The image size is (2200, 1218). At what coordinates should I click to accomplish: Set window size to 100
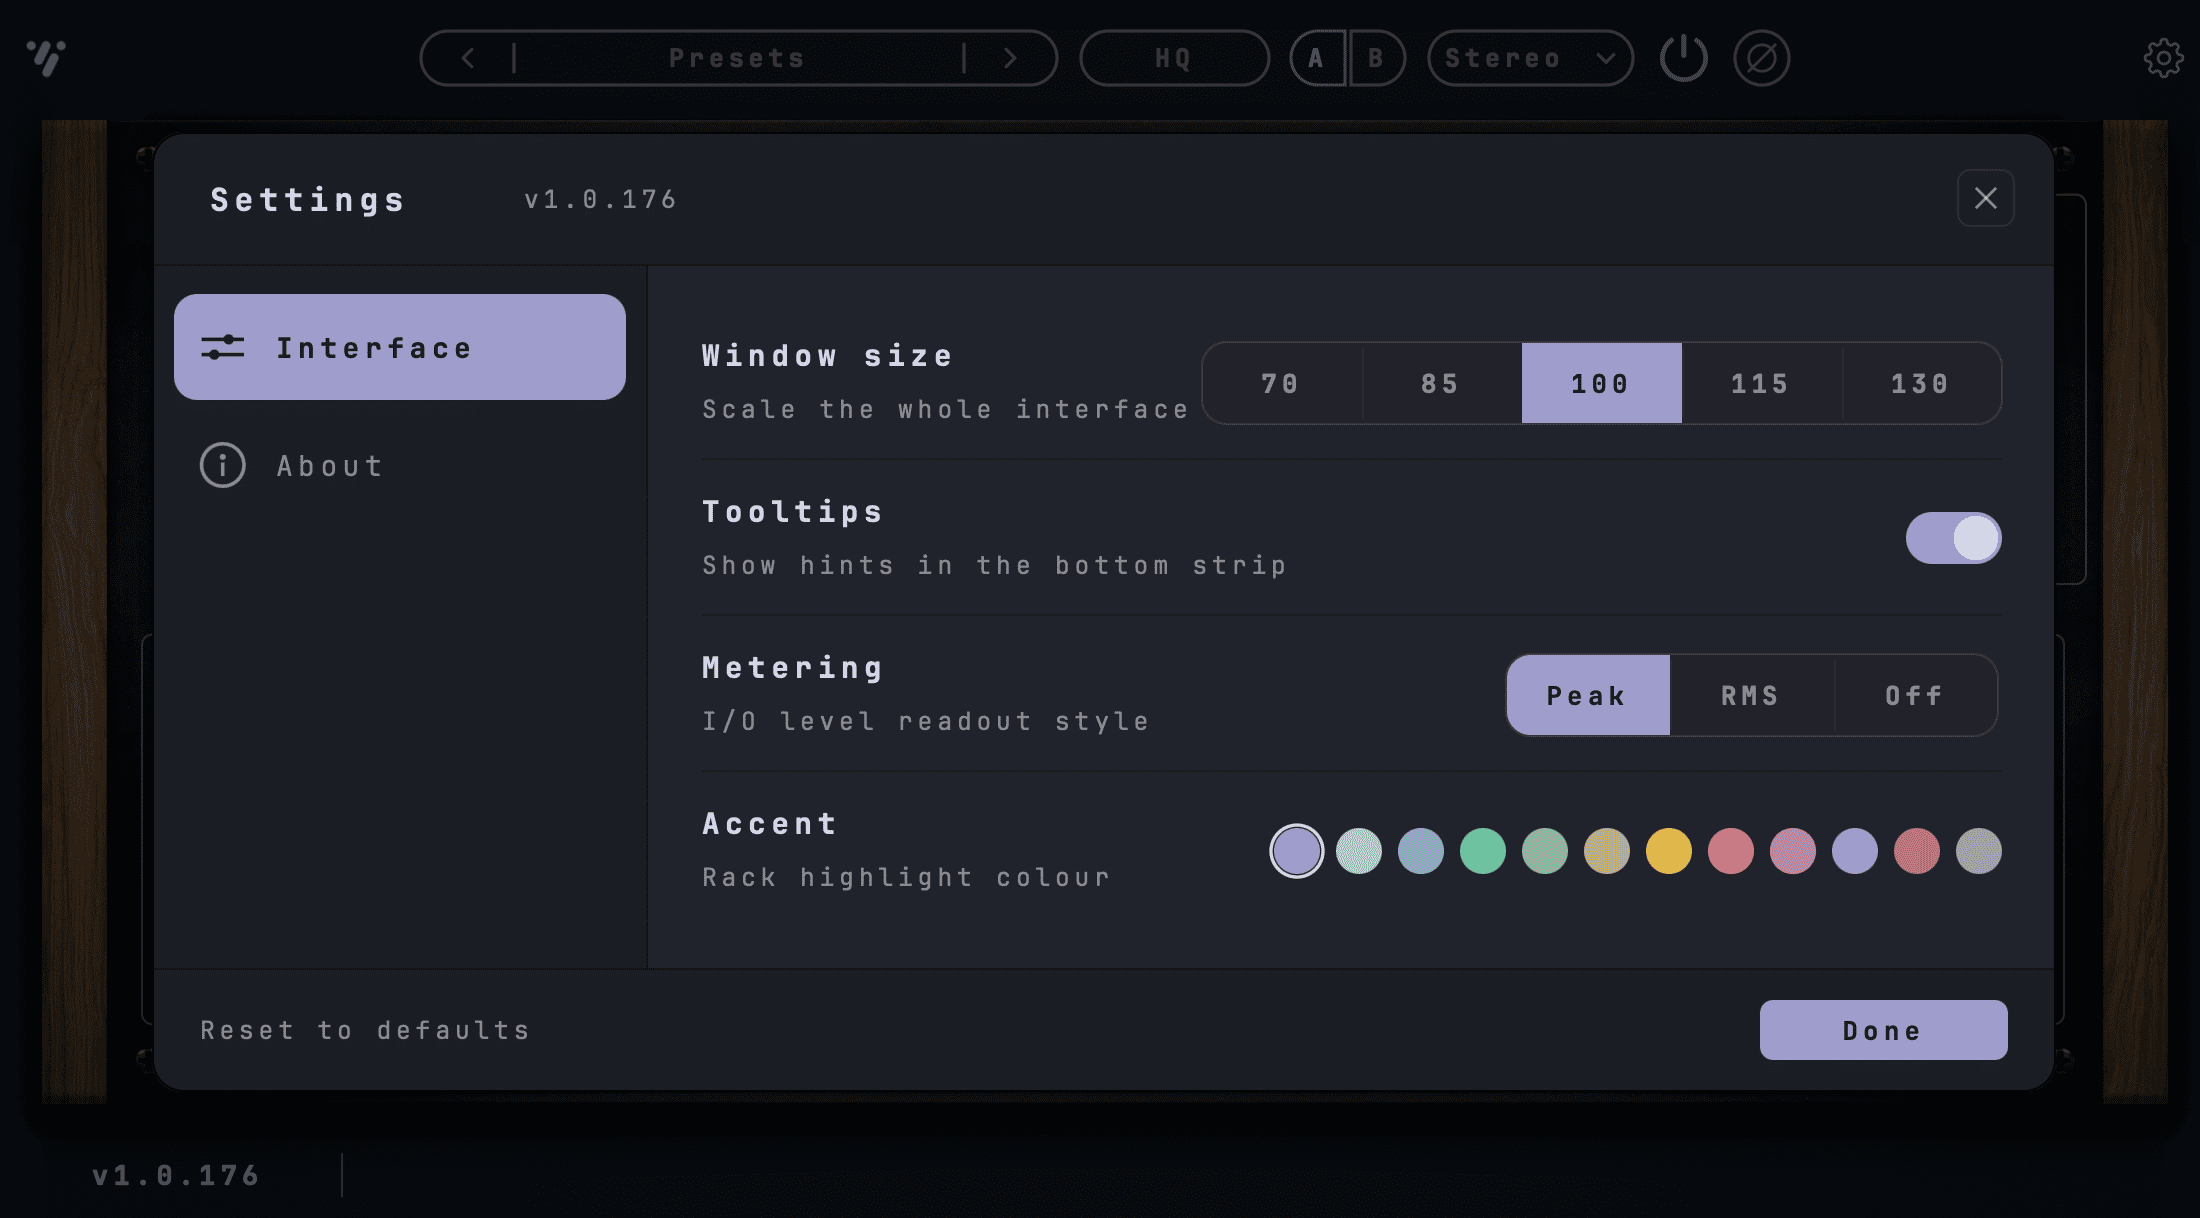[1602, 383]
